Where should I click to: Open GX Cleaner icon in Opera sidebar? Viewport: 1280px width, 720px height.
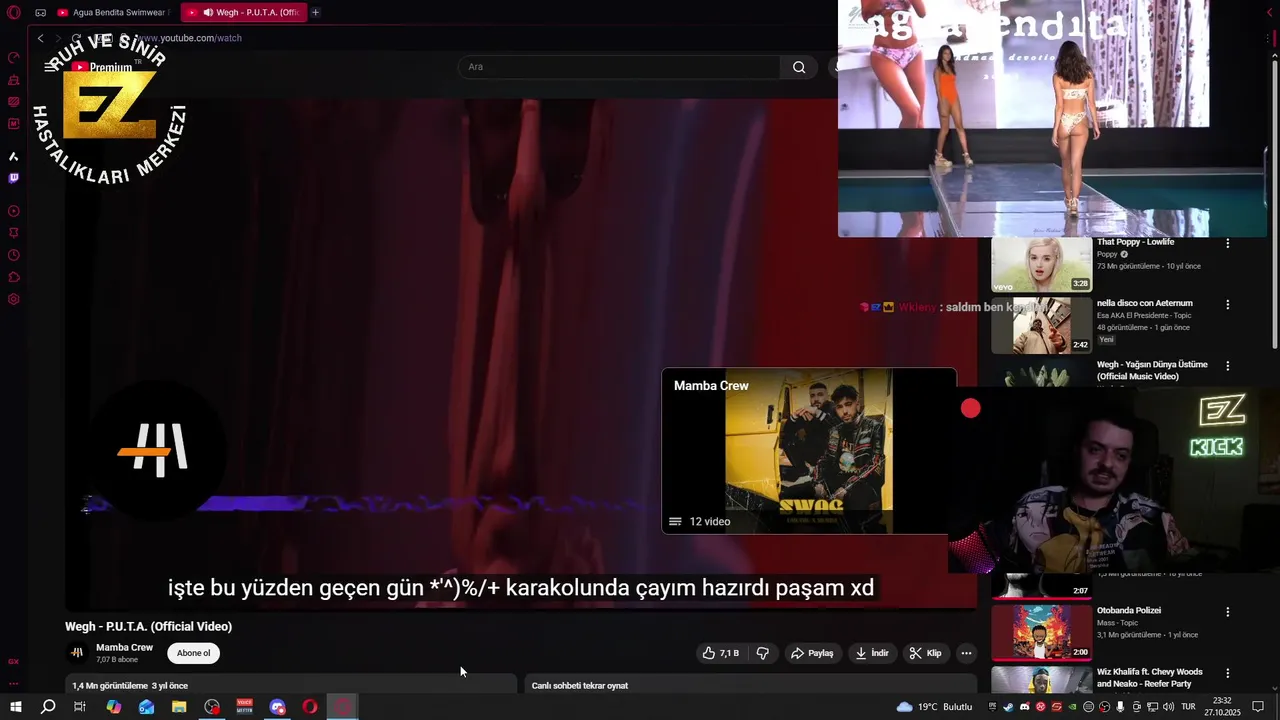tap(14, 80)
